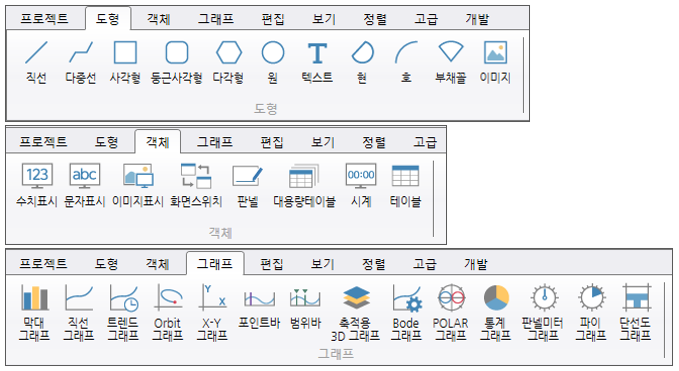The image size is (679, 371).
Task: Open 프로젝트 tab in middle 객체 ribbon
Action: pos(43,142)
